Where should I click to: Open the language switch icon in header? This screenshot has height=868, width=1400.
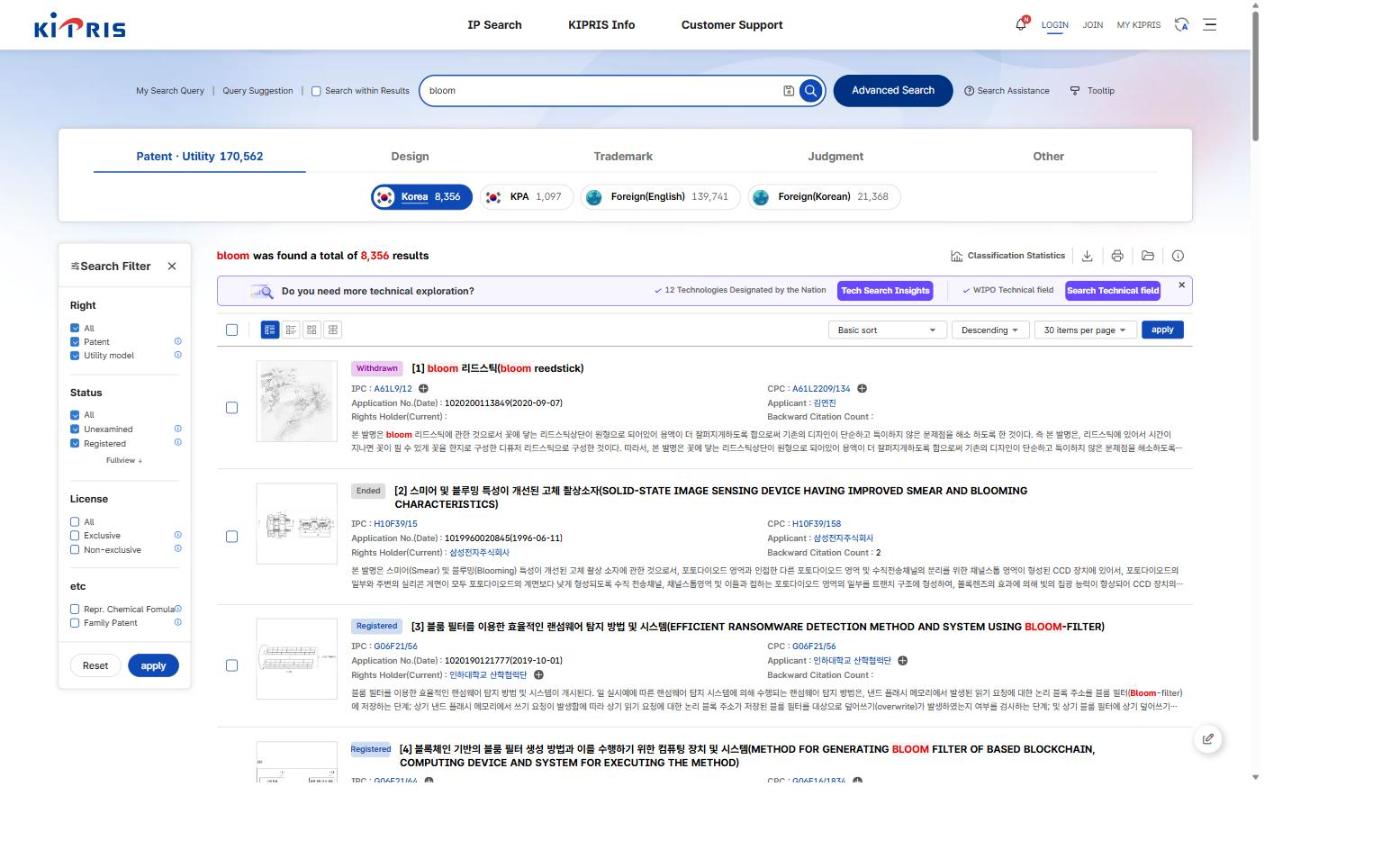(1183, 24)
